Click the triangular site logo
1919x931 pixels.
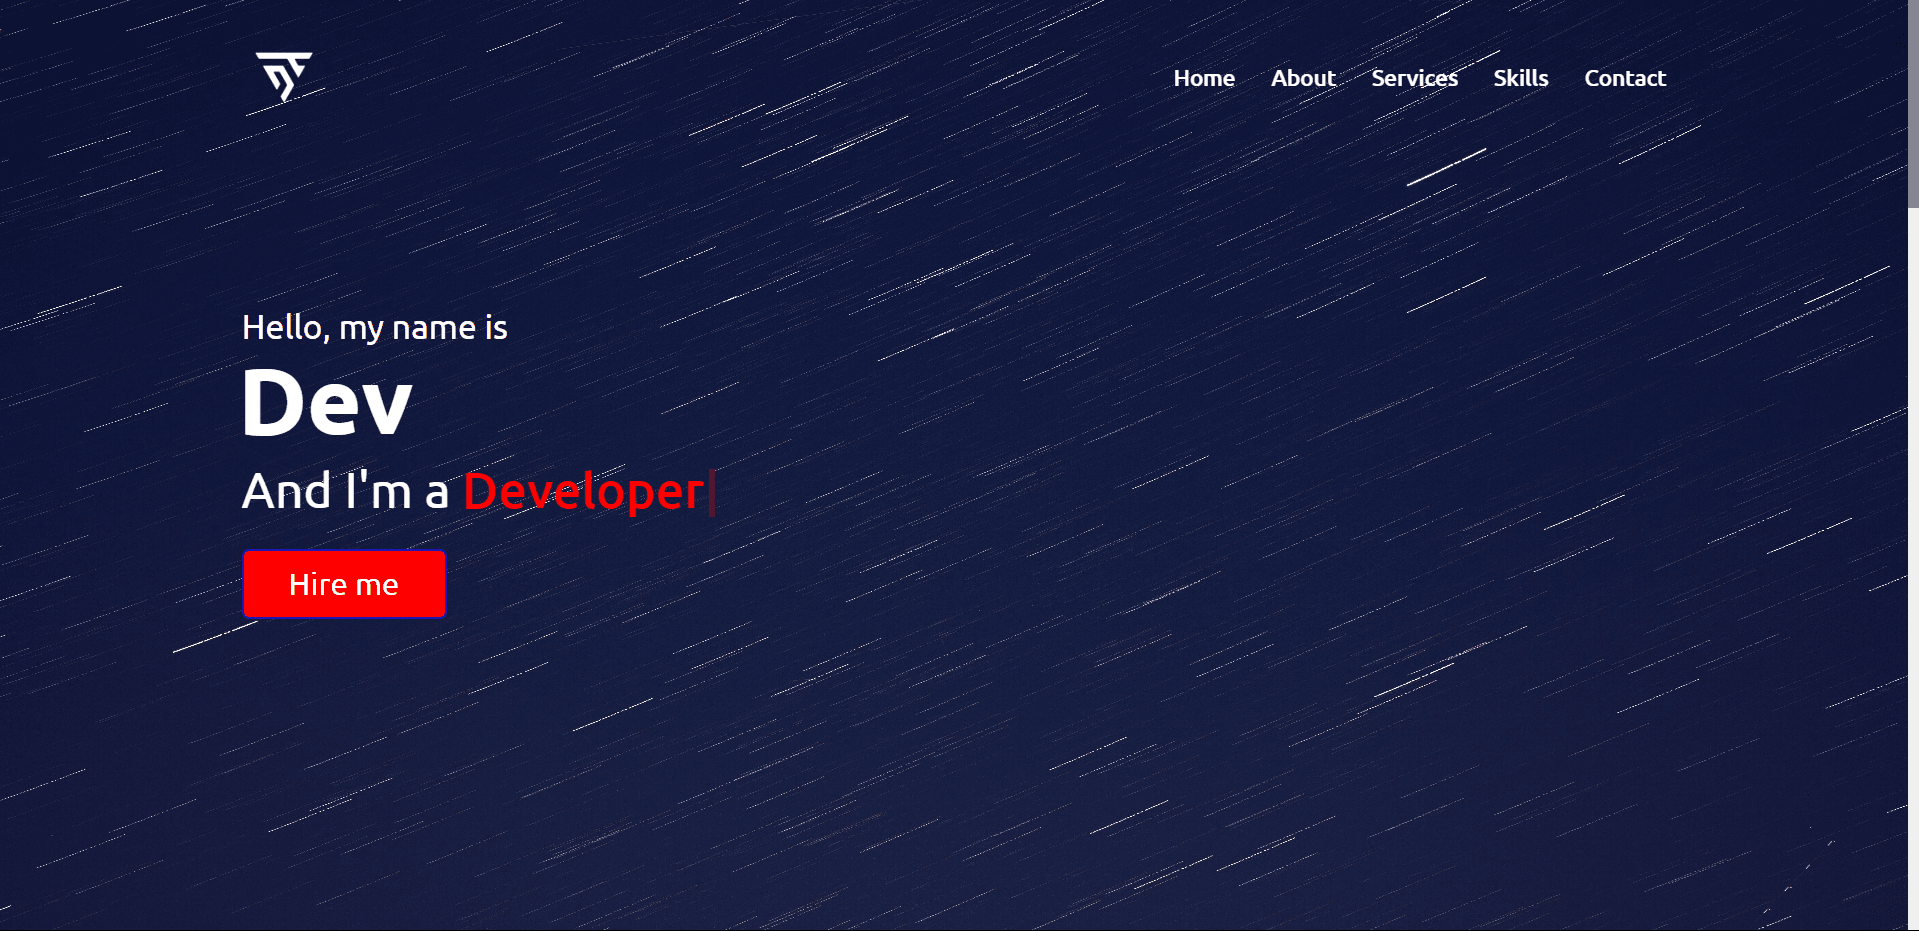[284, 76]
